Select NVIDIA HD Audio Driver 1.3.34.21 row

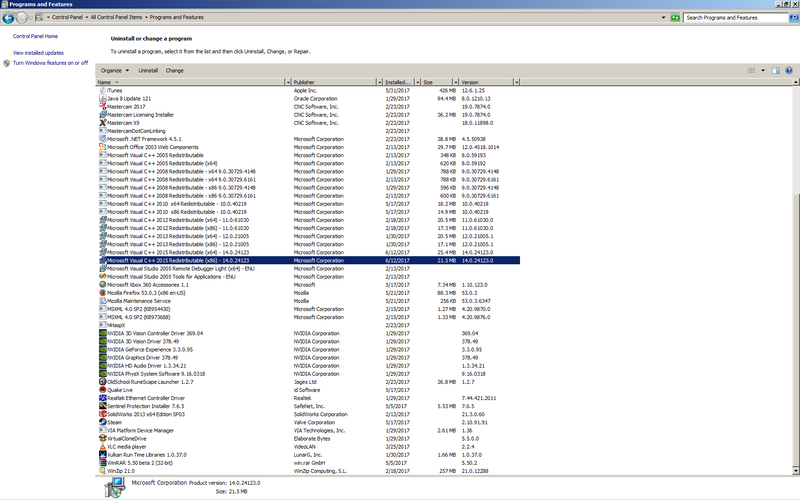pyautogui.click(x=308, y=366)
